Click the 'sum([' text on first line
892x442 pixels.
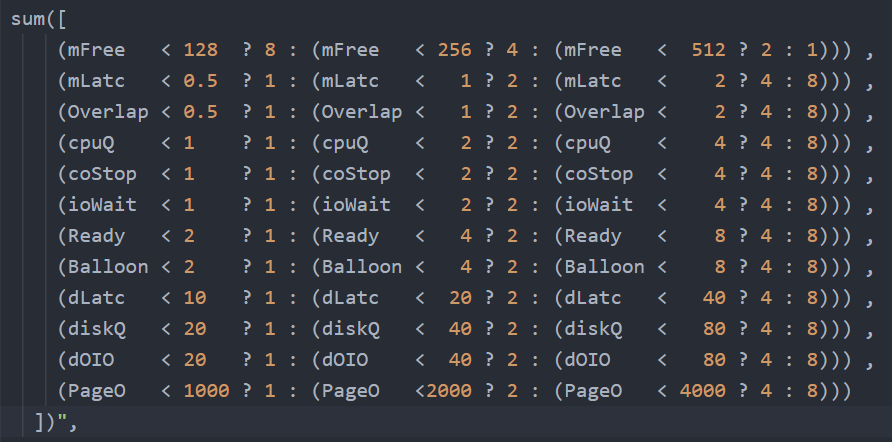(39, 19)
